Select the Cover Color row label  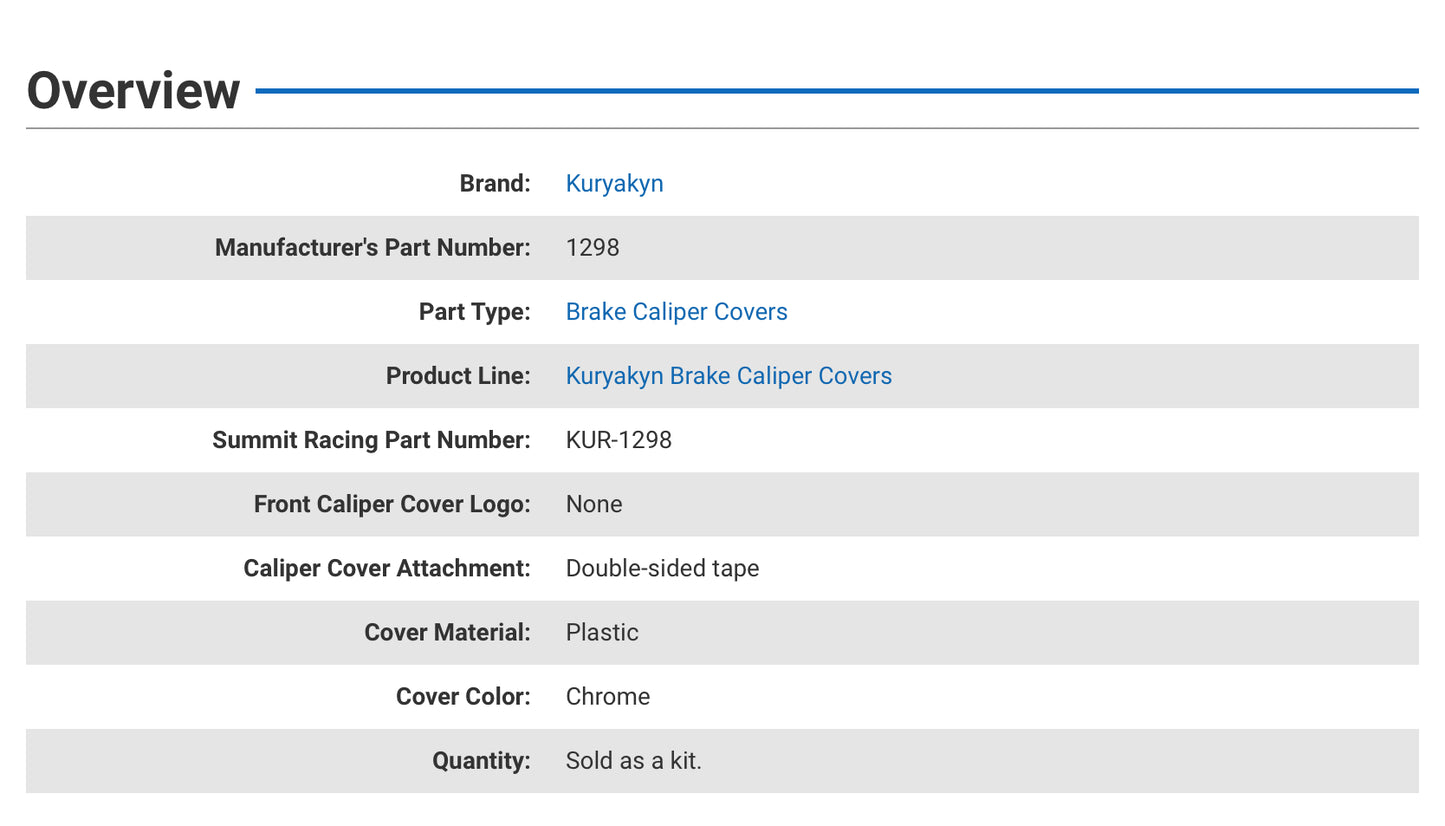463,696
